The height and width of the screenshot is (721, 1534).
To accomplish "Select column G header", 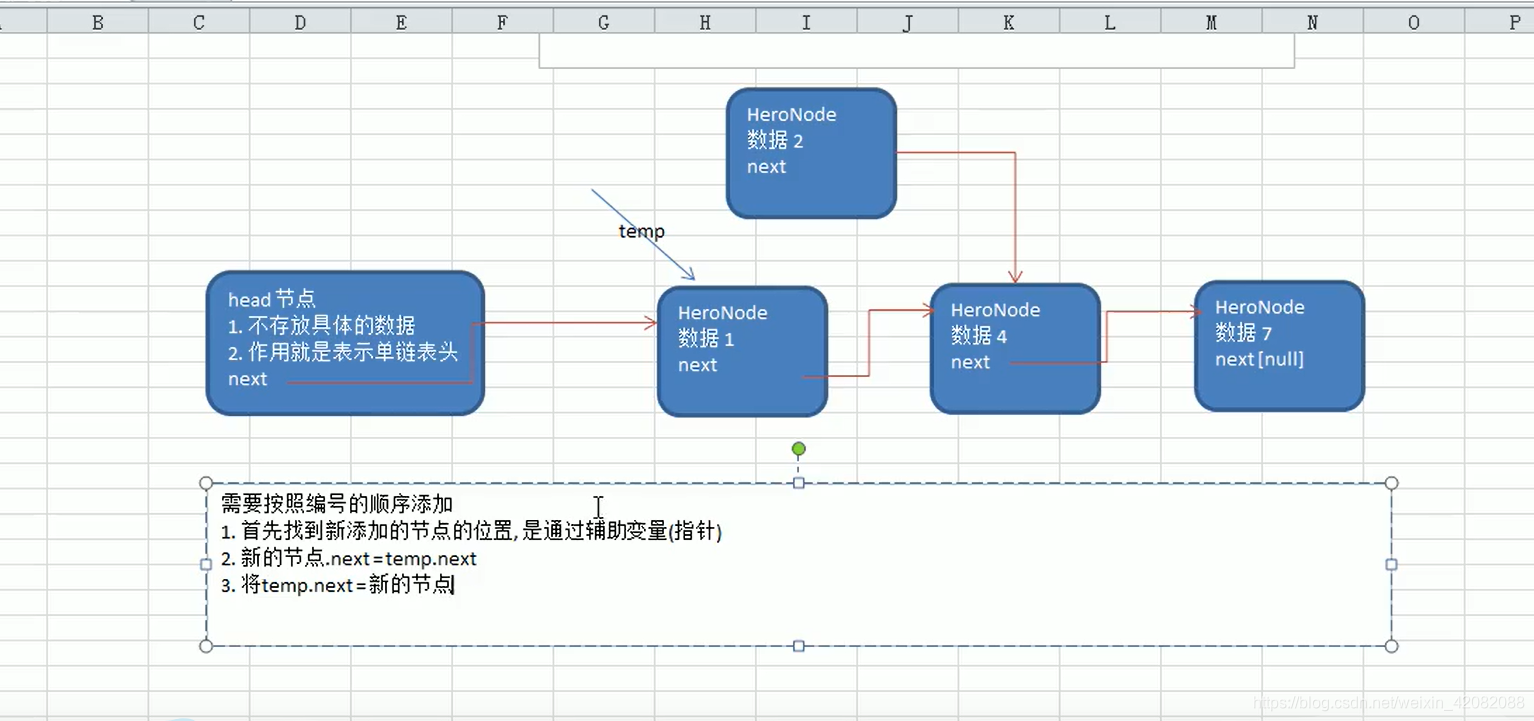I will pos(604,22).
